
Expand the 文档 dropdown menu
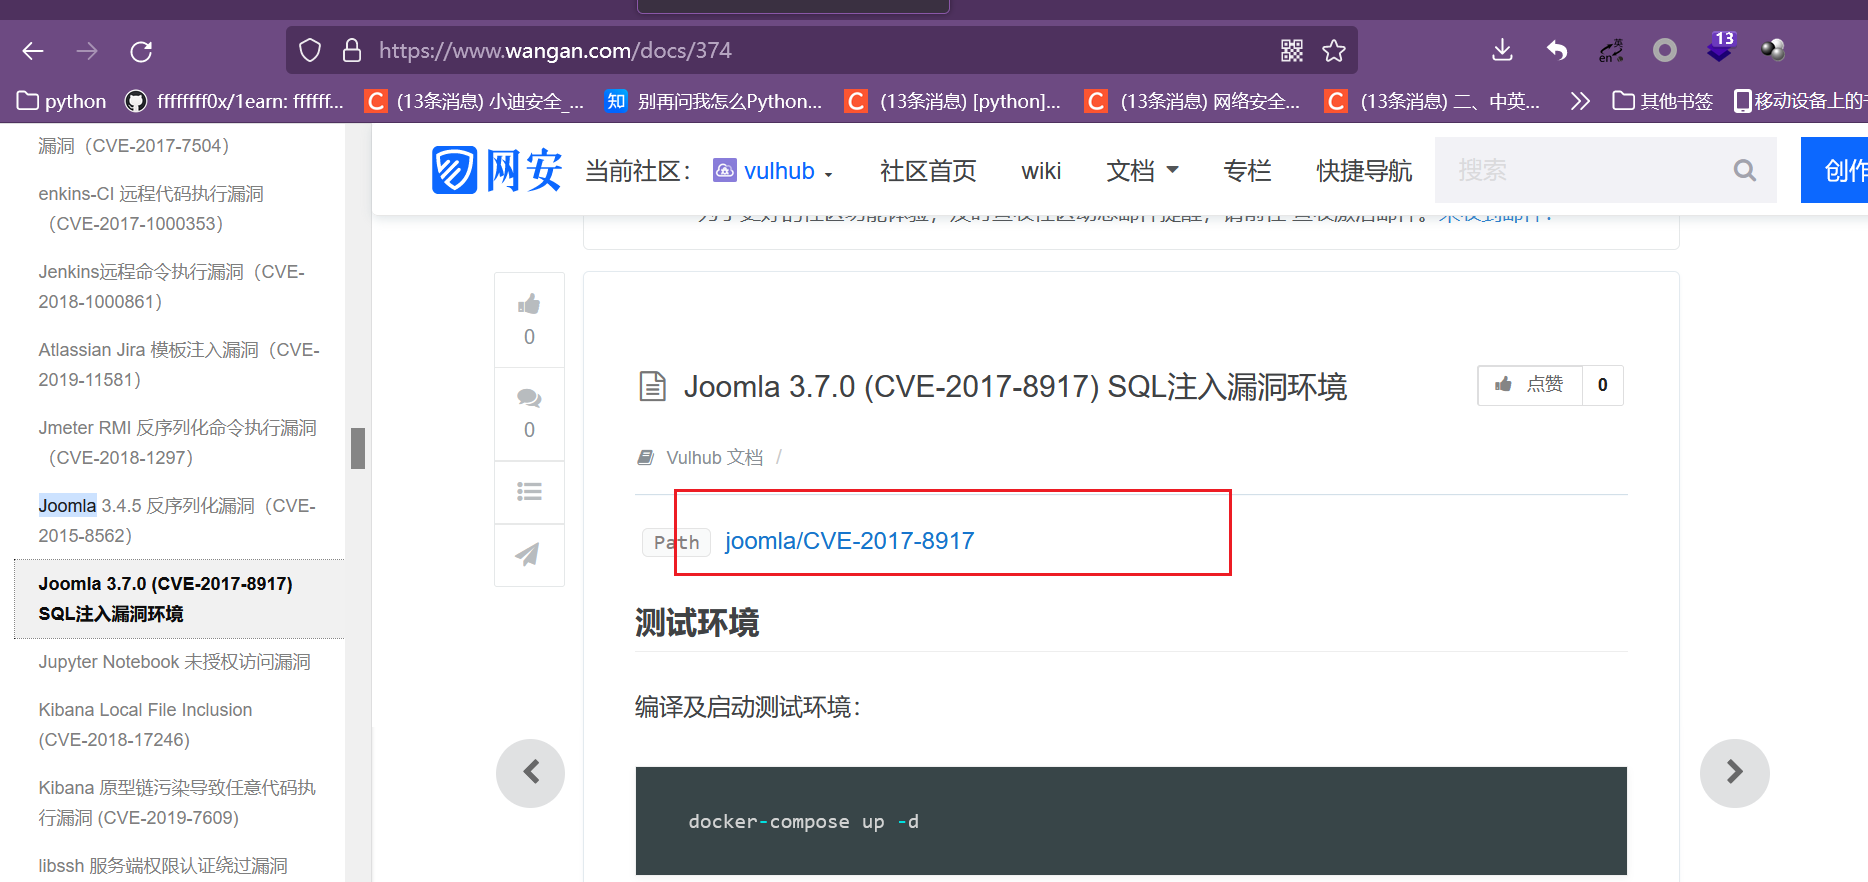click(1142, 171)
